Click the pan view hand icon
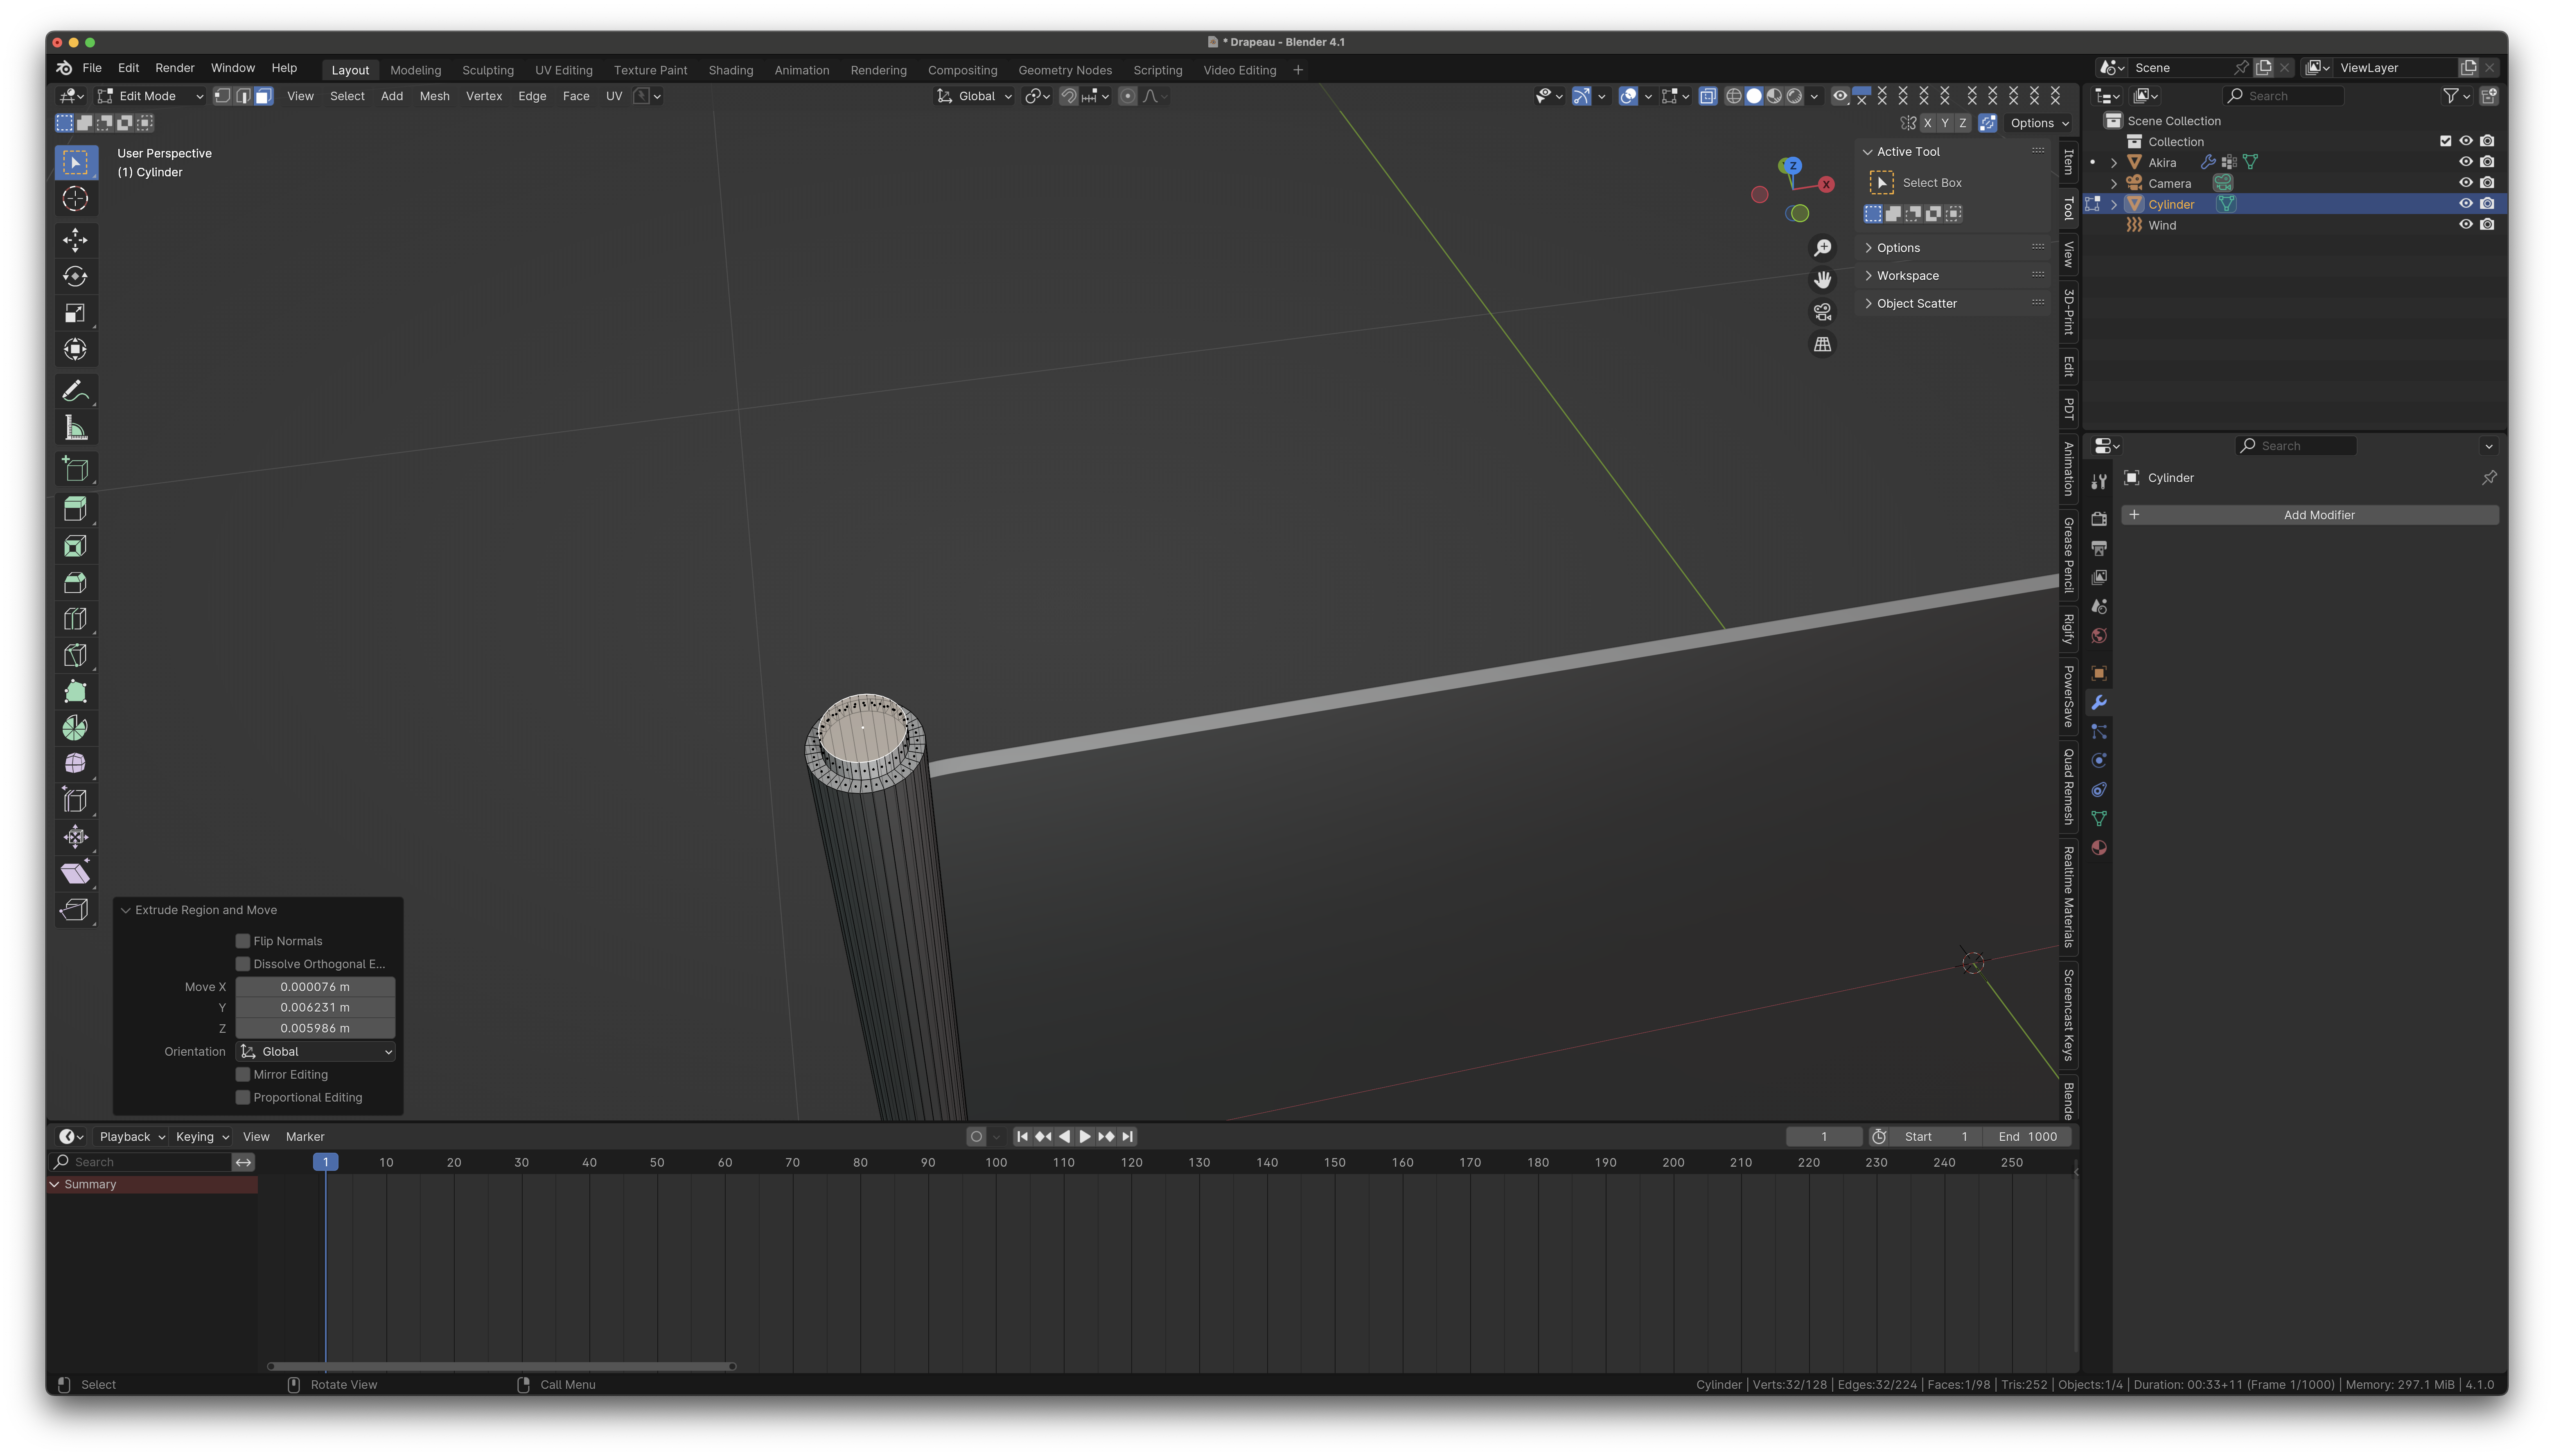Viewport: 2554px width, 1456px height. (1823, 280)
